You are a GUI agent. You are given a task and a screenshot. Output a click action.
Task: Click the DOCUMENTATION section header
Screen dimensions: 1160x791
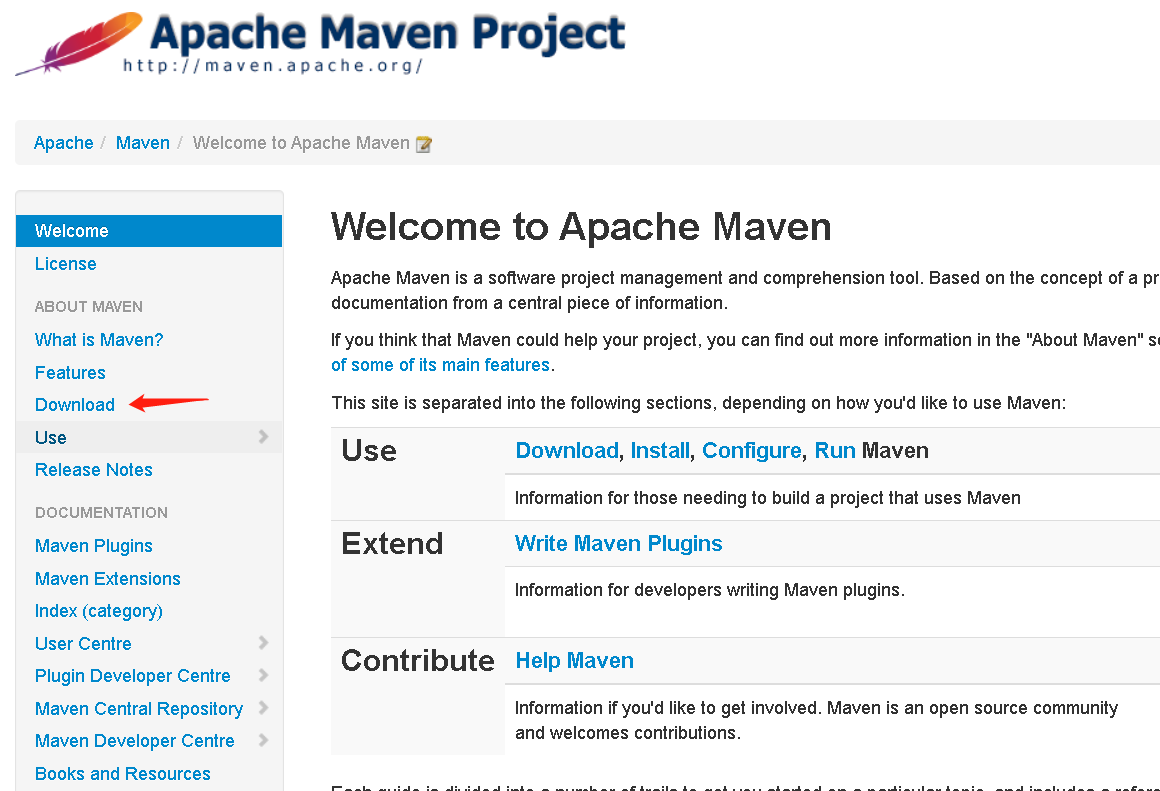tap(101, 512)
